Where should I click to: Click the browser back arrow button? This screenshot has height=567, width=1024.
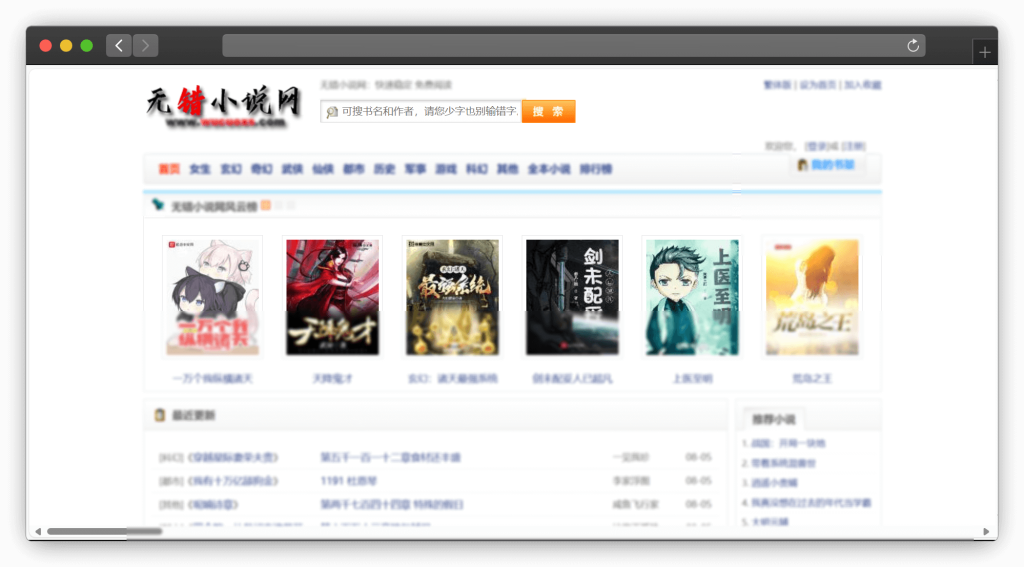[x=119, y=45]
